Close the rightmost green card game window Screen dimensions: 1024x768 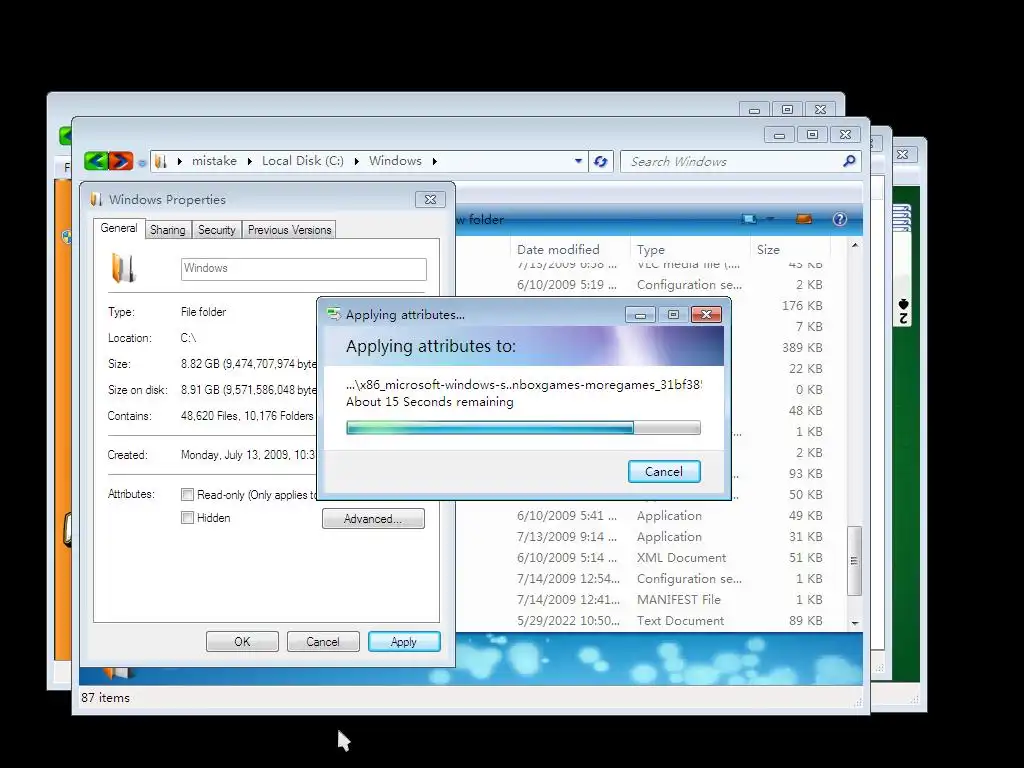click(x=903, y=155)
